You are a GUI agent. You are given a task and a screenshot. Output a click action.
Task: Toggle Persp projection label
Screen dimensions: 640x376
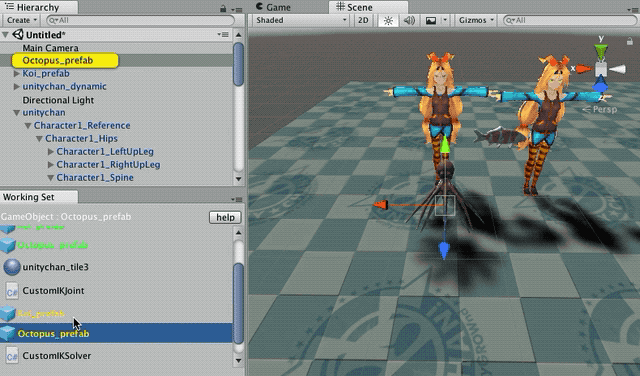(x=600, y=109)
